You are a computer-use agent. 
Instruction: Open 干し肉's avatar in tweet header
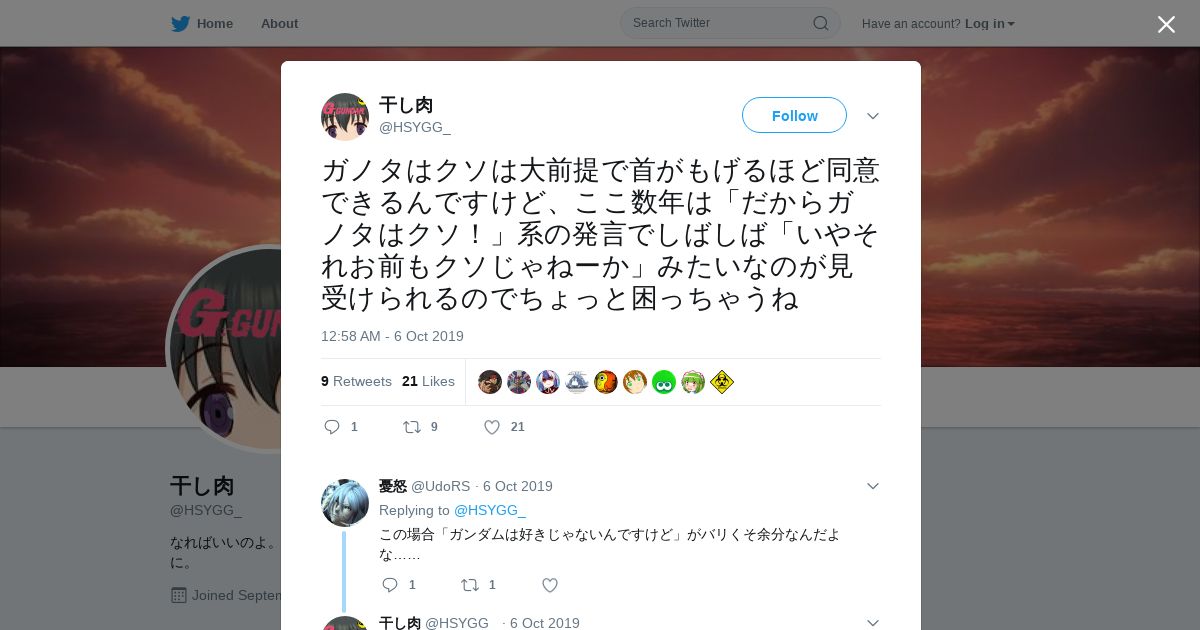click(x=345, y=117)
